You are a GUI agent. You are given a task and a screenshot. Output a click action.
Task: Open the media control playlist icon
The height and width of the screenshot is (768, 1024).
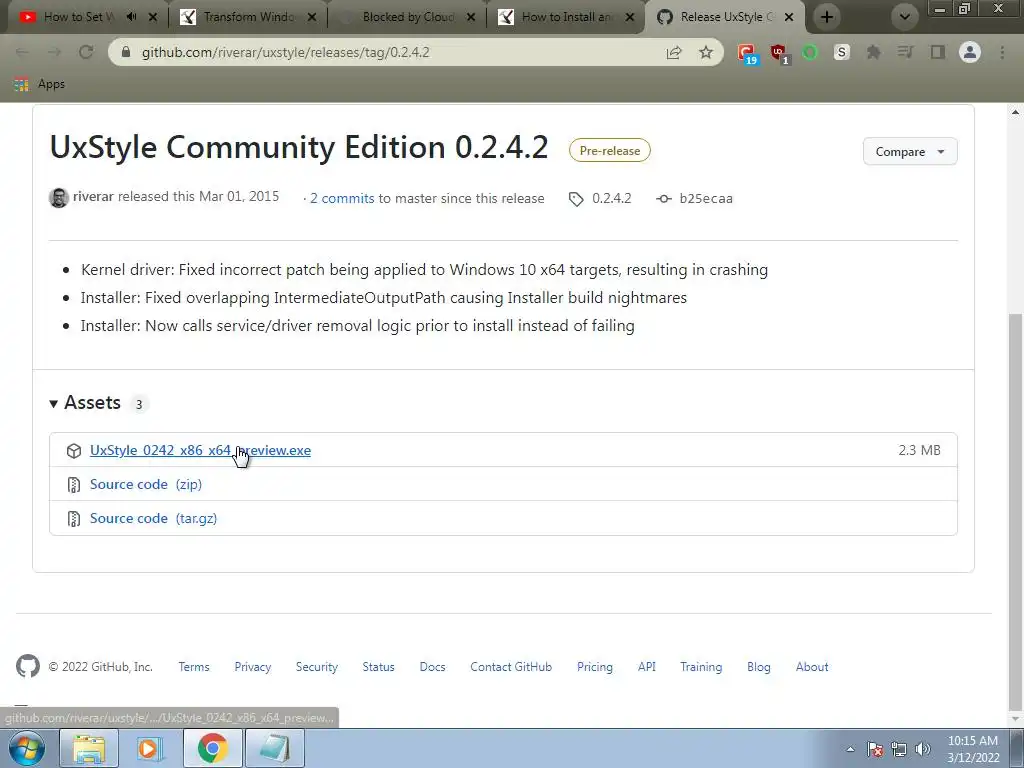coord(905,52)
